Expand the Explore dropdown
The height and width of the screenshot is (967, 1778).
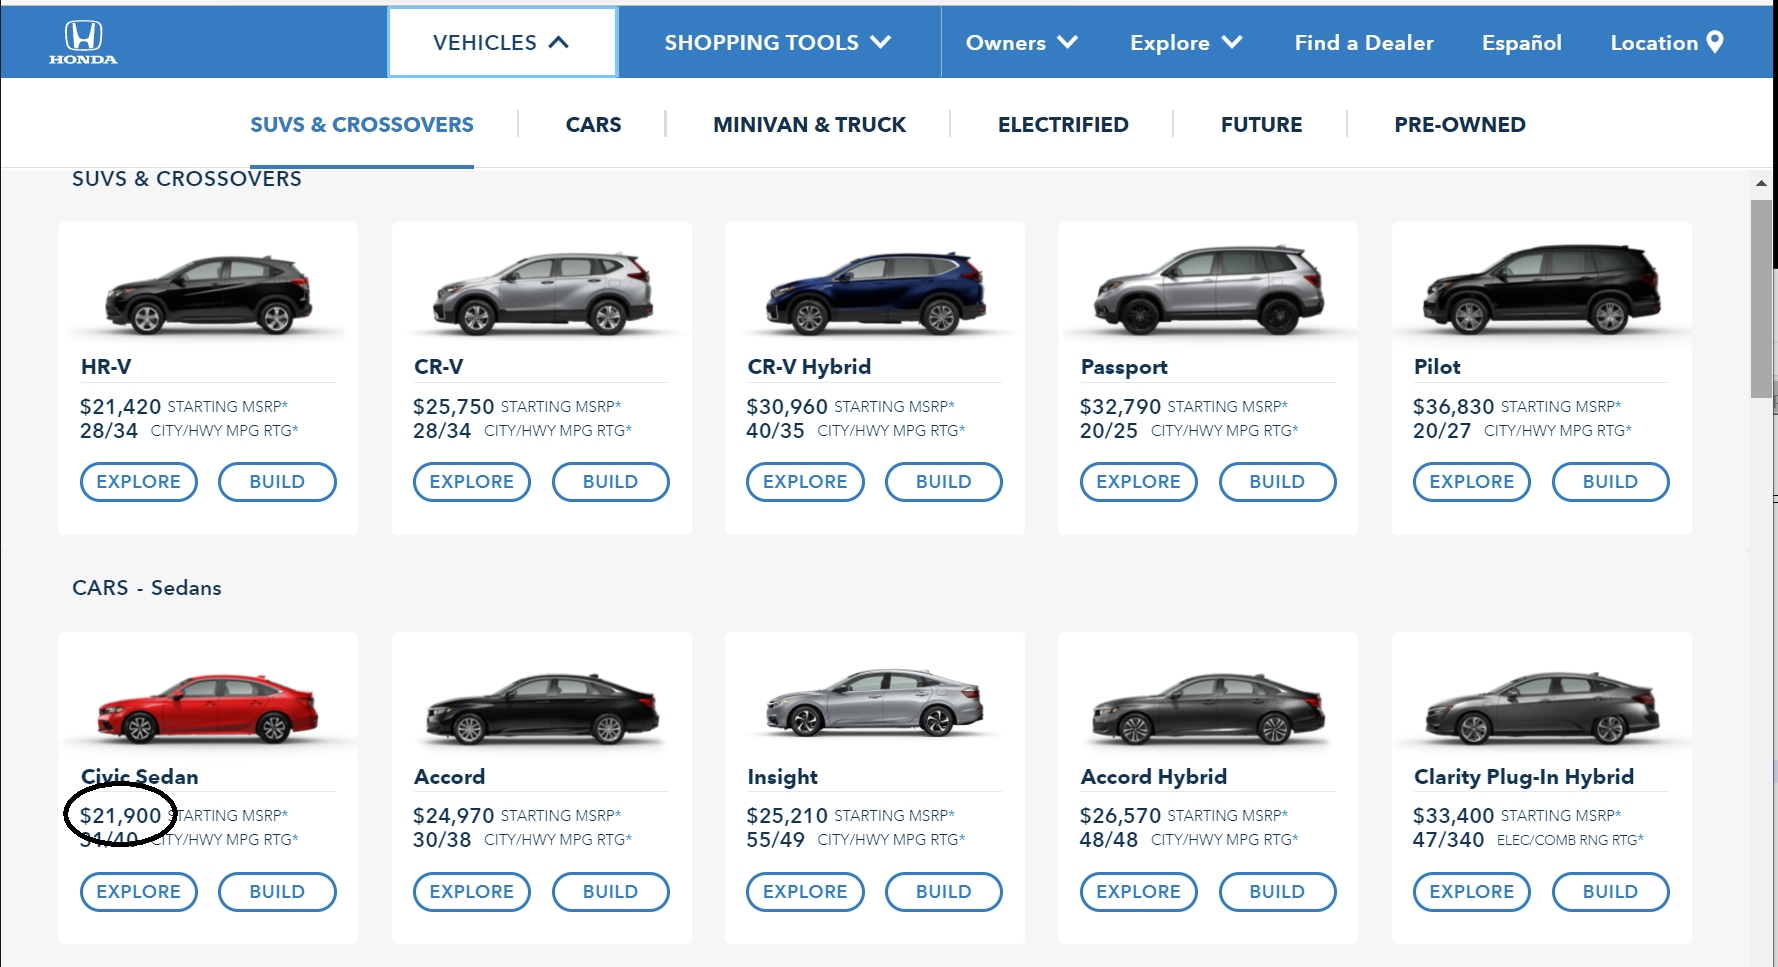pos(1186,42)
